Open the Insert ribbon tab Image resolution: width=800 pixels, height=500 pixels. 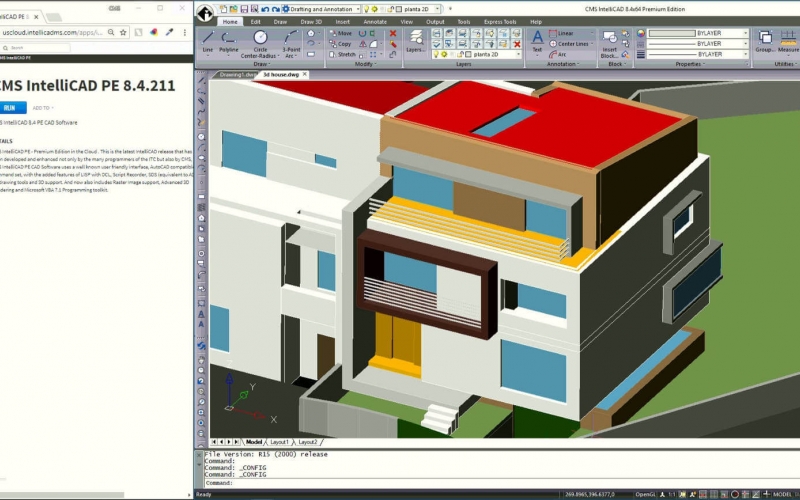343,22
